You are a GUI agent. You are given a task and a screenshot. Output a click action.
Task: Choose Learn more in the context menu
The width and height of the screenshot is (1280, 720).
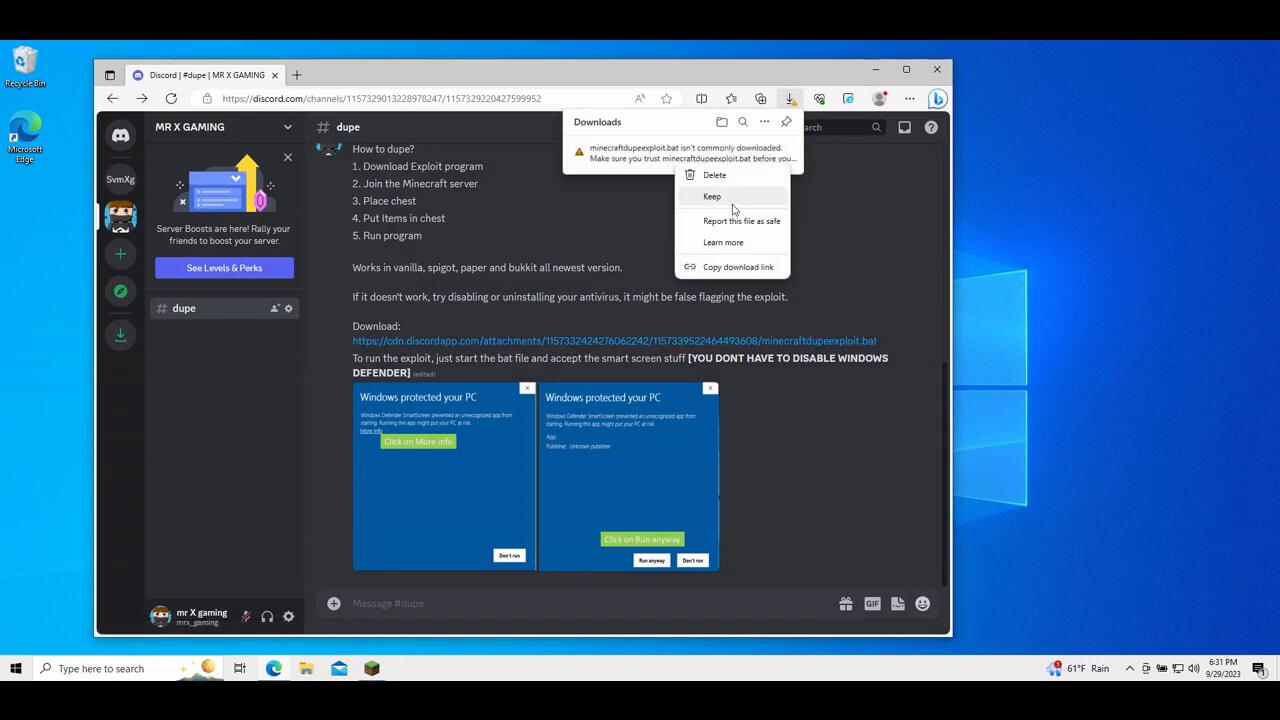click(722, 242)
